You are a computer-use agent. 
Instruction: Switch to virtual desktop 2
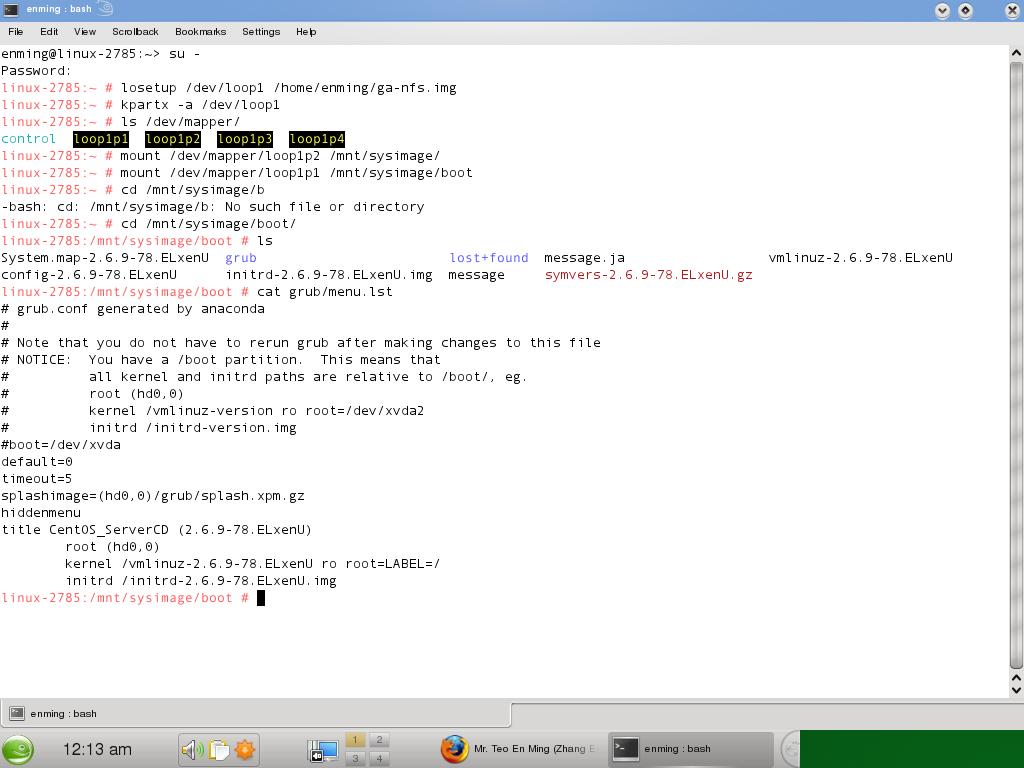point(379,740)
